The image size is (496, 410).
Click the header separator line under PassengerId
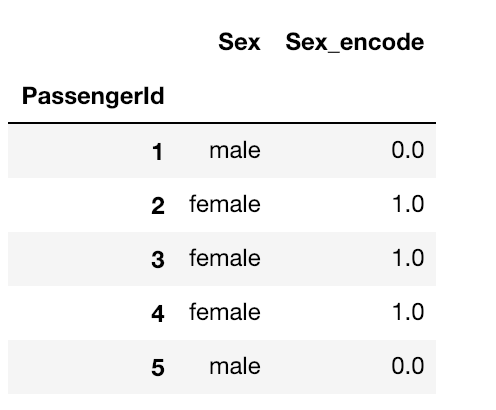[222, 123]
